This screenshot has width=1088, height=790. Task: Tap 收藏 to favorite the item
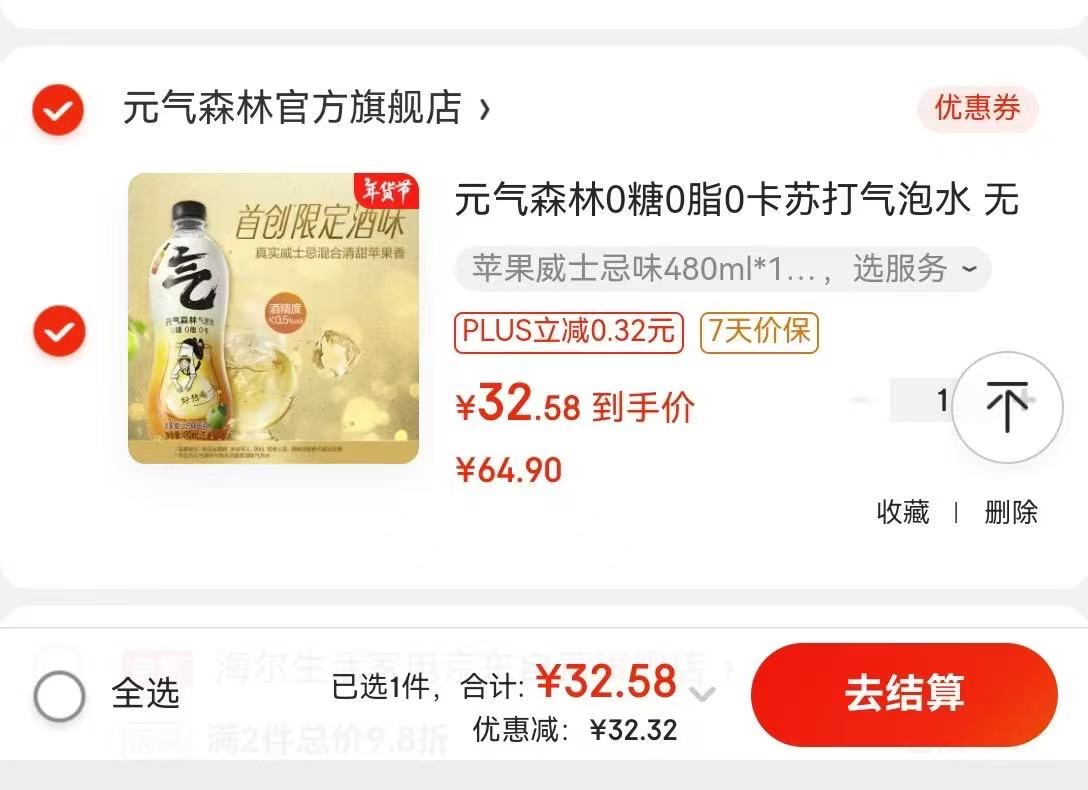click(x=903, y=512)
